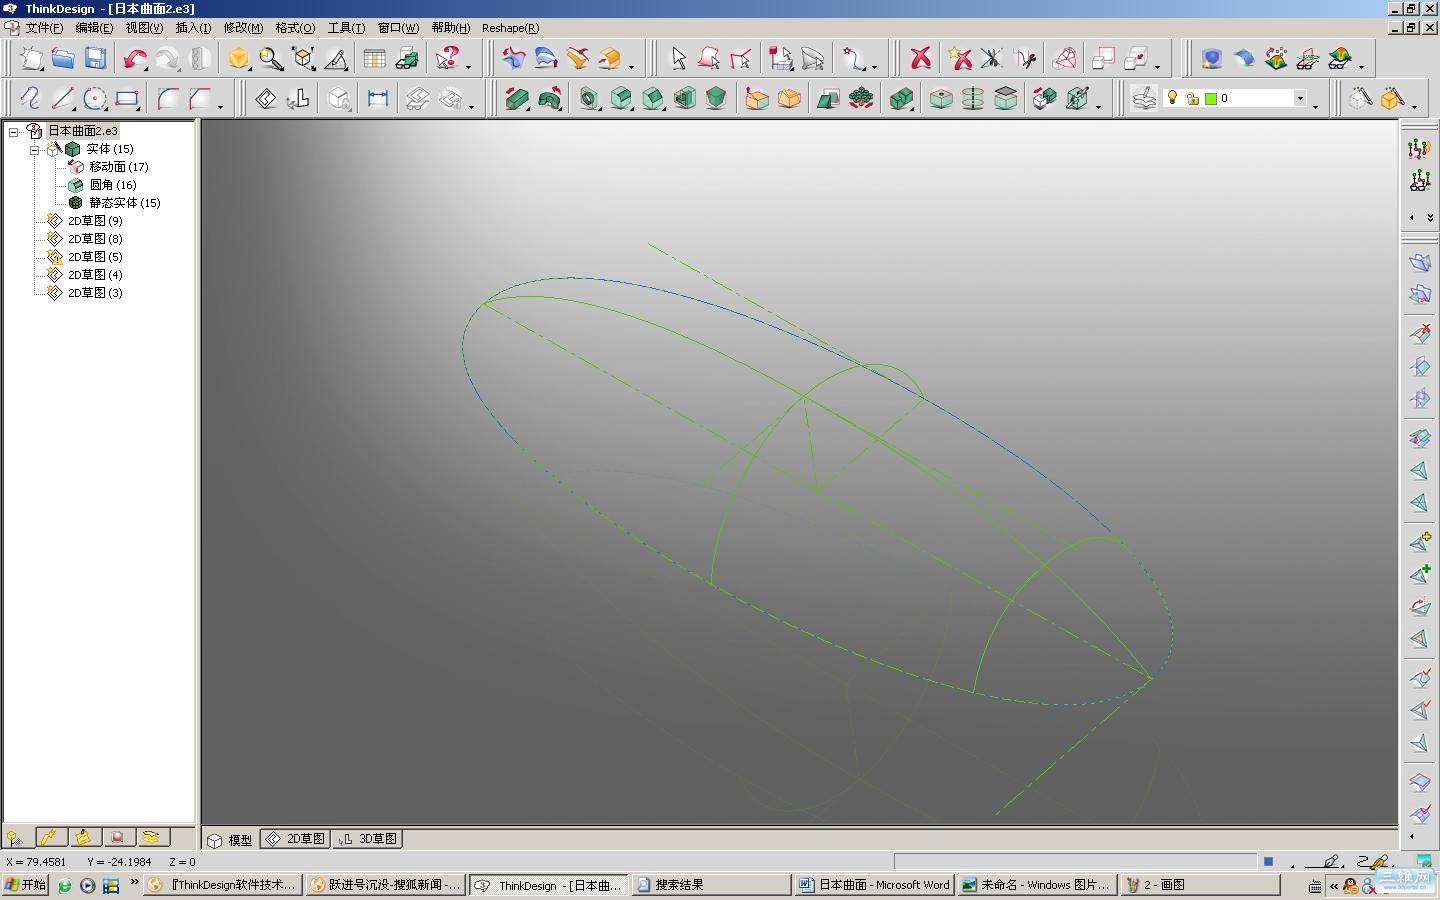Select 2D草图 (9) in the tree
The image size is (1440, 900).
coord(95,221)
